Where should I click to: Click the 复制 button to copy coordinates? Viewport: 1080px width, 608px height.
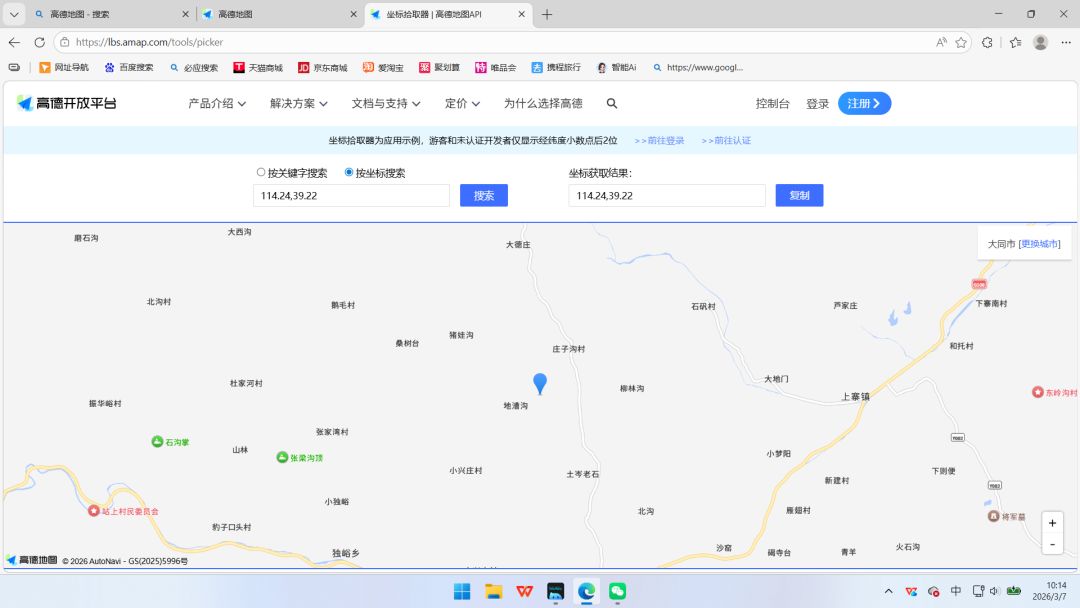(799, 196)
